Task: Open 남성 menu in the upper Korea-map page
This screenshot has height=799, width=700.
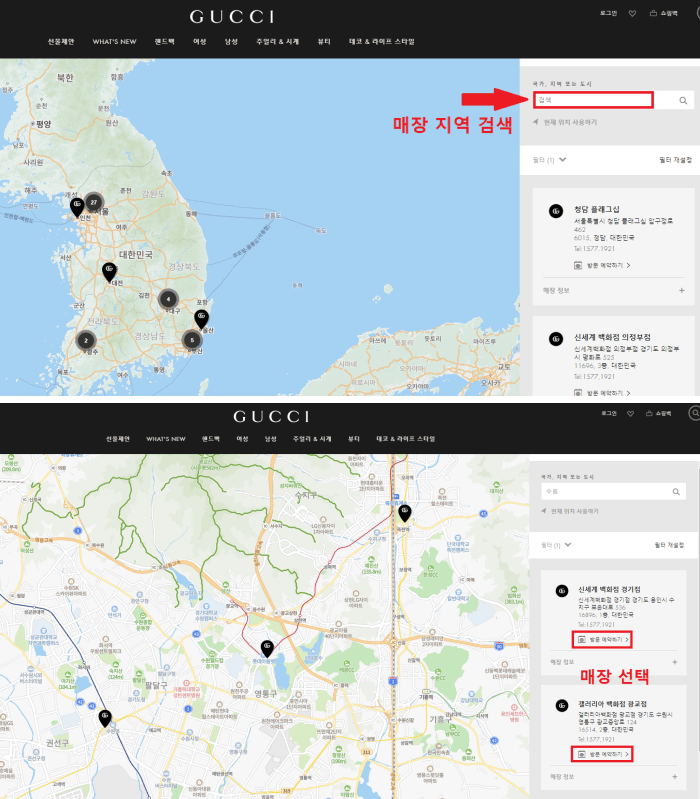Action: point(231,42)
